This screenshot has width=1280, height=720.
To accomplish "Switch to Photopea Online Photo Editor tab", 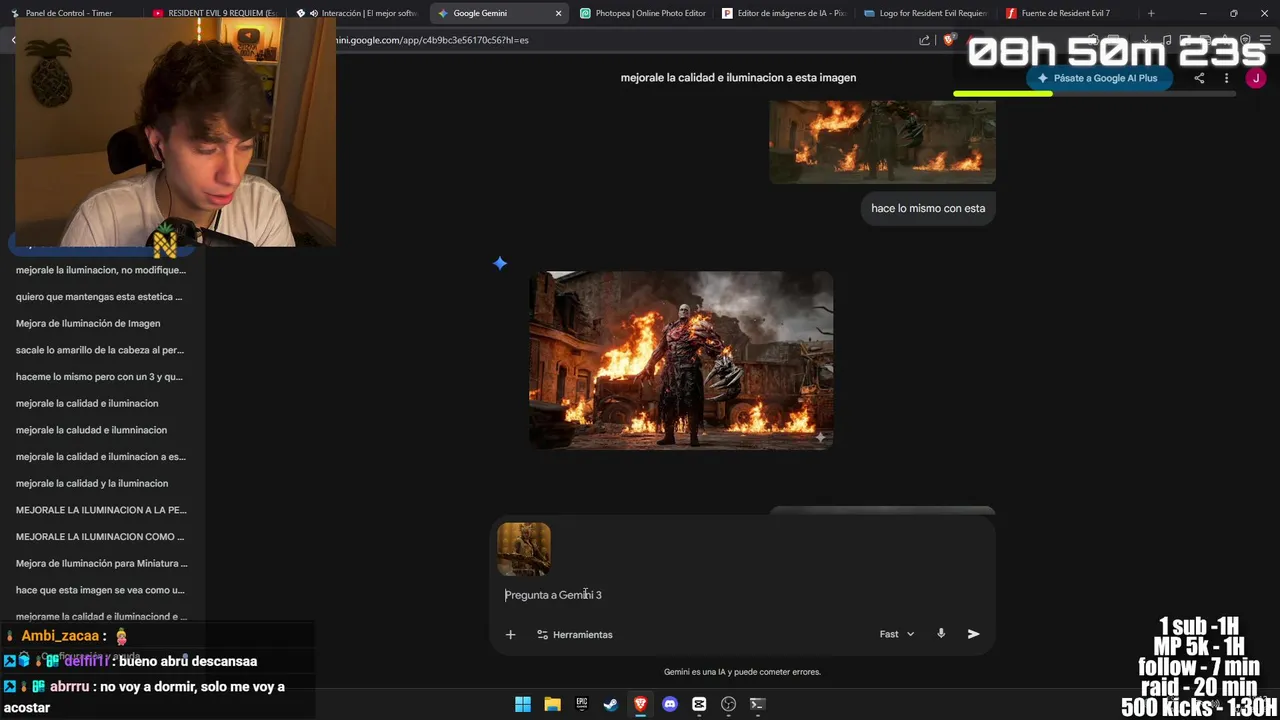I will pyautogui.click(x=642, y=13).
